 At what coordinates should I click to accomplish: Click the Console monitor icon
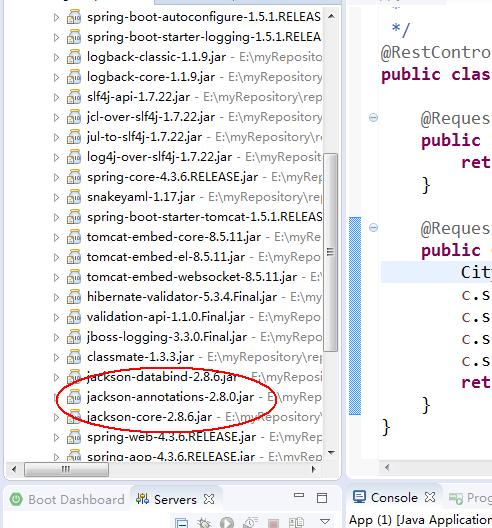359,497
